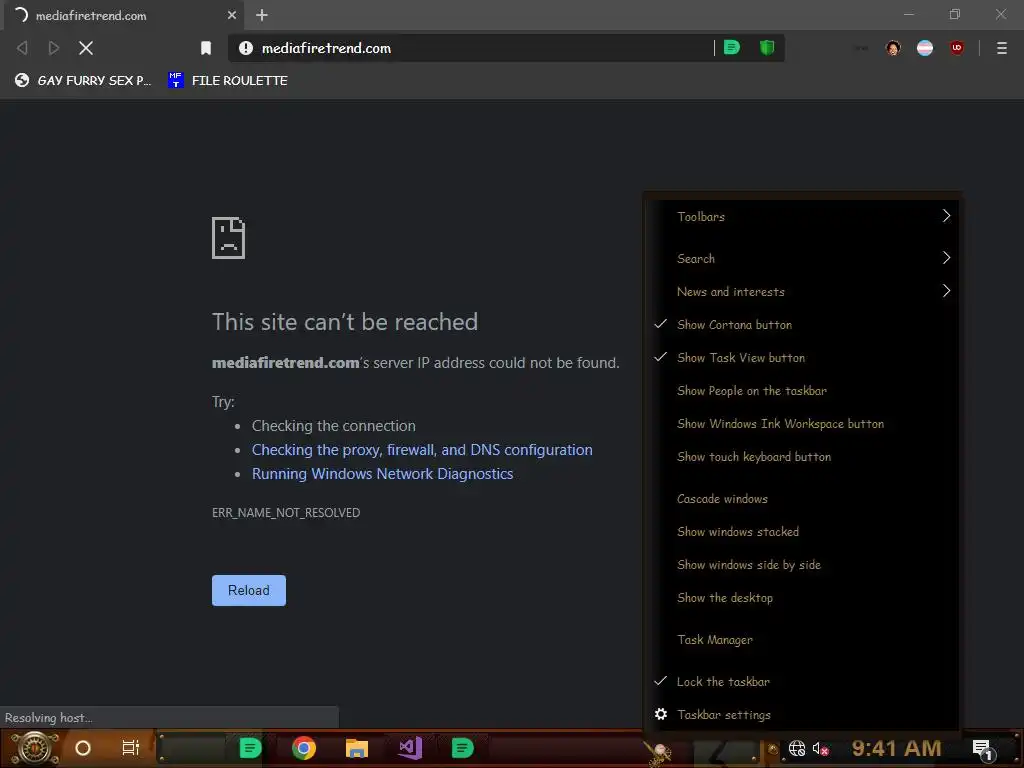Click the Reload button
1024x768 pixels.
249,590
